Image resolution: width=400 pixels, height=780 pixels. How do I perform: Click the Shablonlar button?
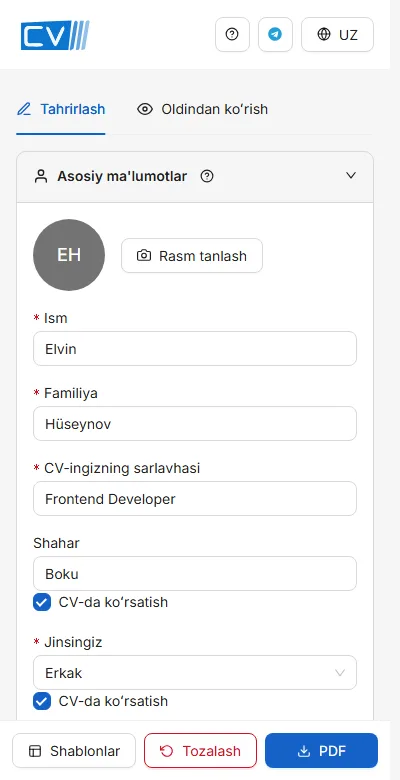click(x=74, y=751)
